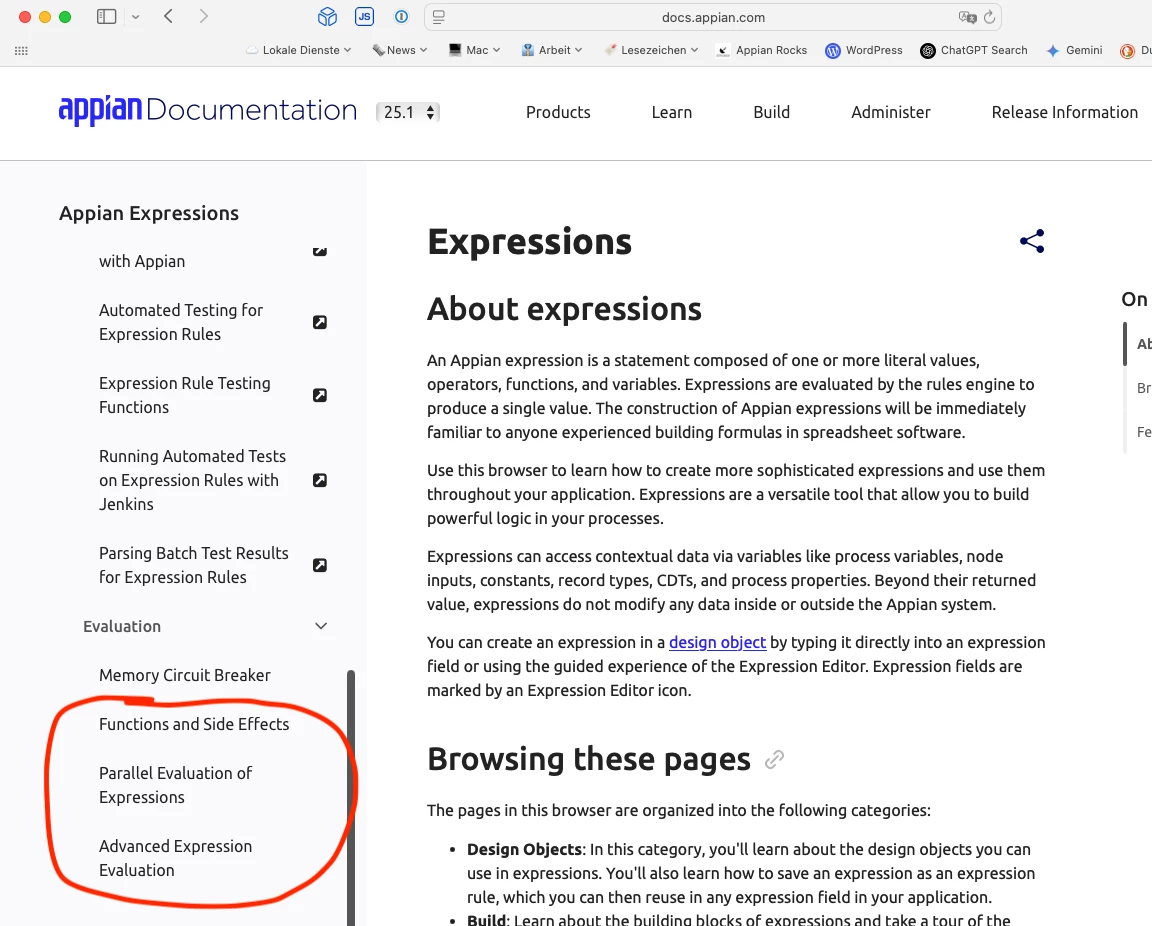Open the Administer menu
1152x926 pixels.
pyautogui.click(x=890, y=112)
